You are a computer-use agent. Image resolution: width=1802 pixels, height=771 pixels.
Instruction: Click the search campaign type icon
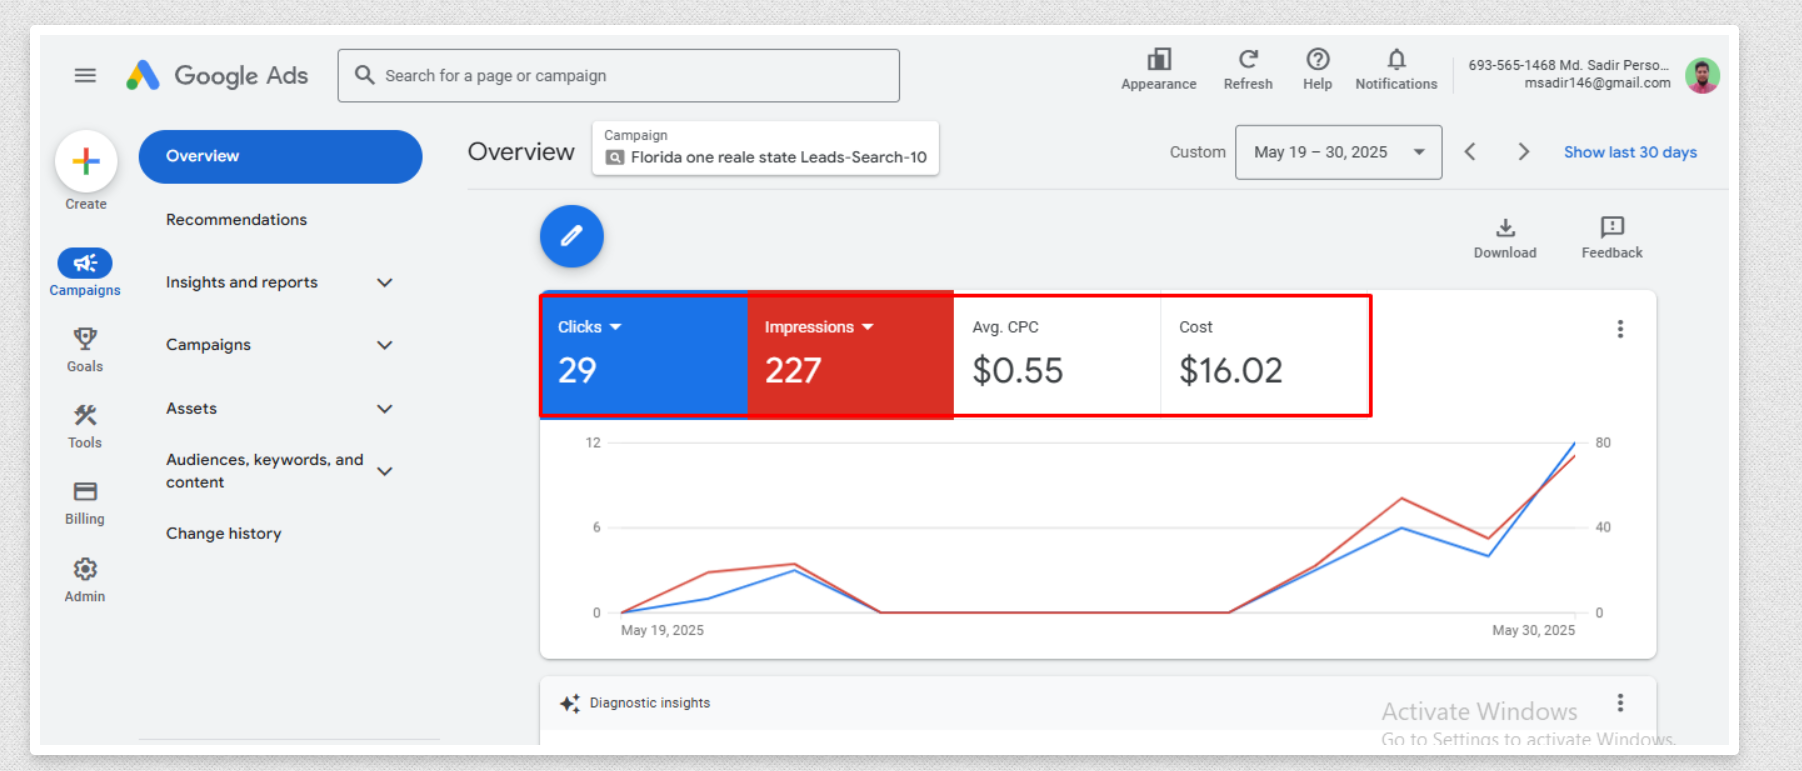click(x=615, y=157)
